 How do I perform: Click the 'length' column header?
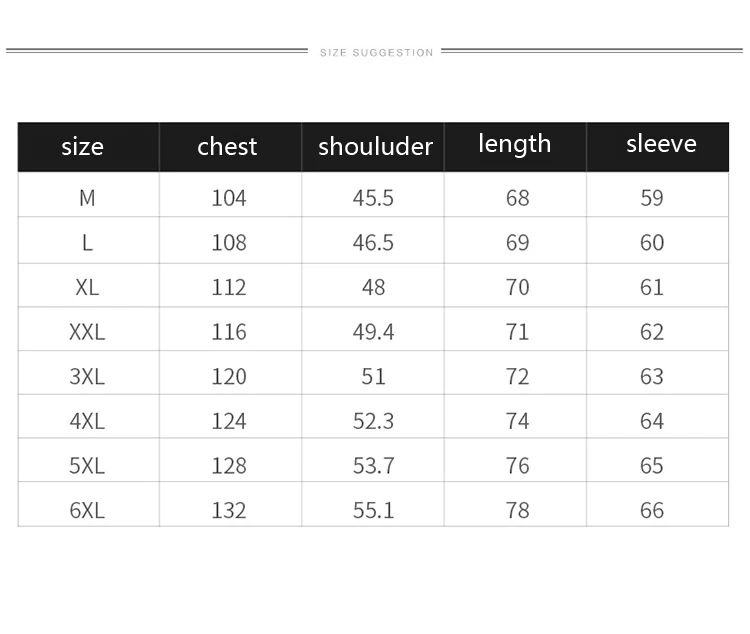[514, 144]
